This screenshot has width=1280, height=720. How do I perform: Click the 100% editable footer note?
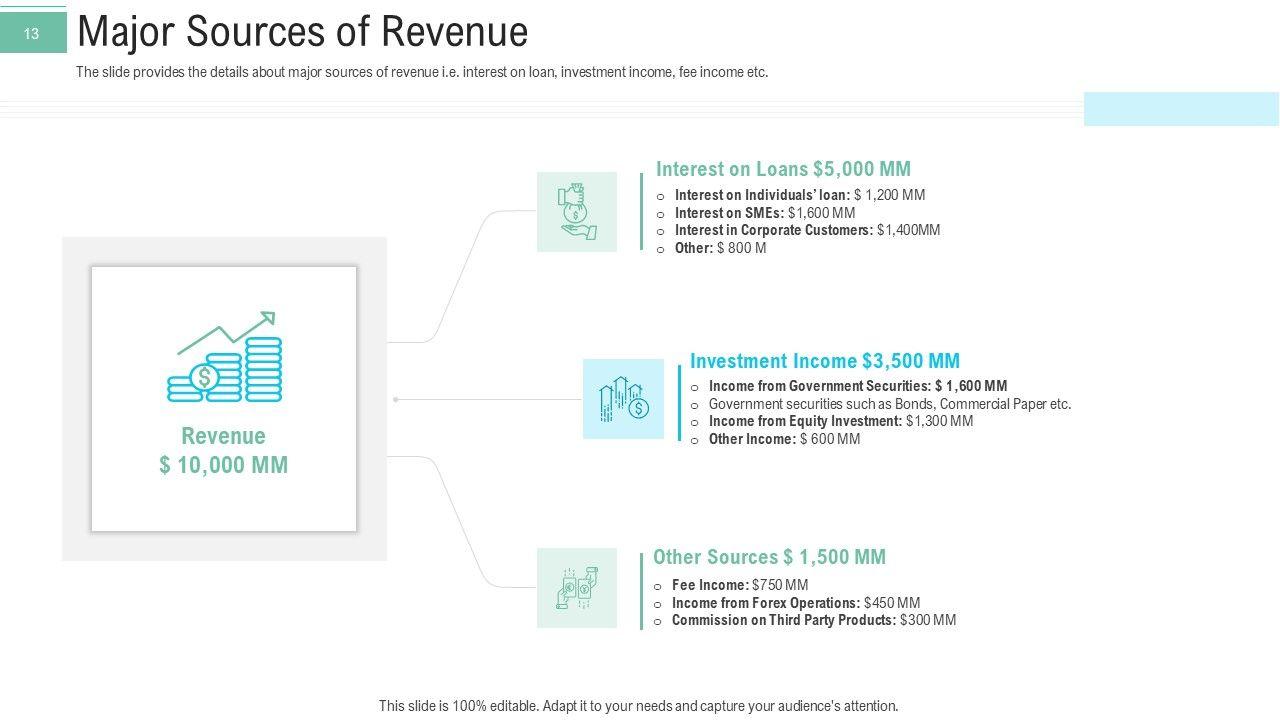pyautogui.click(x=639, y=706)
